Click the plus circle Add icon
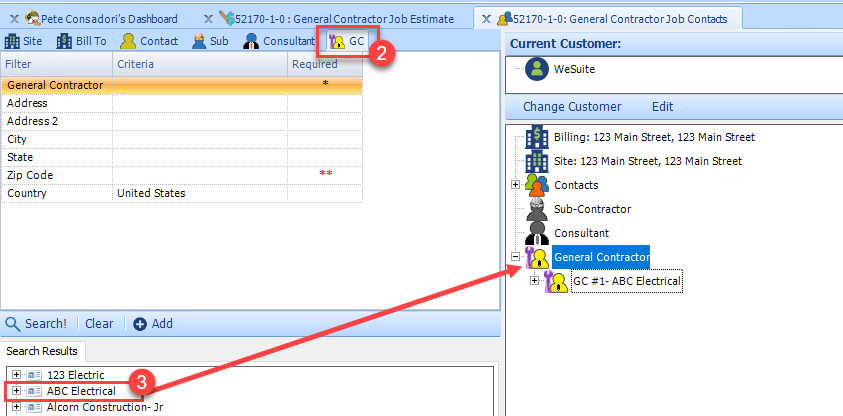The image size is (843, 416). (140, 324)
